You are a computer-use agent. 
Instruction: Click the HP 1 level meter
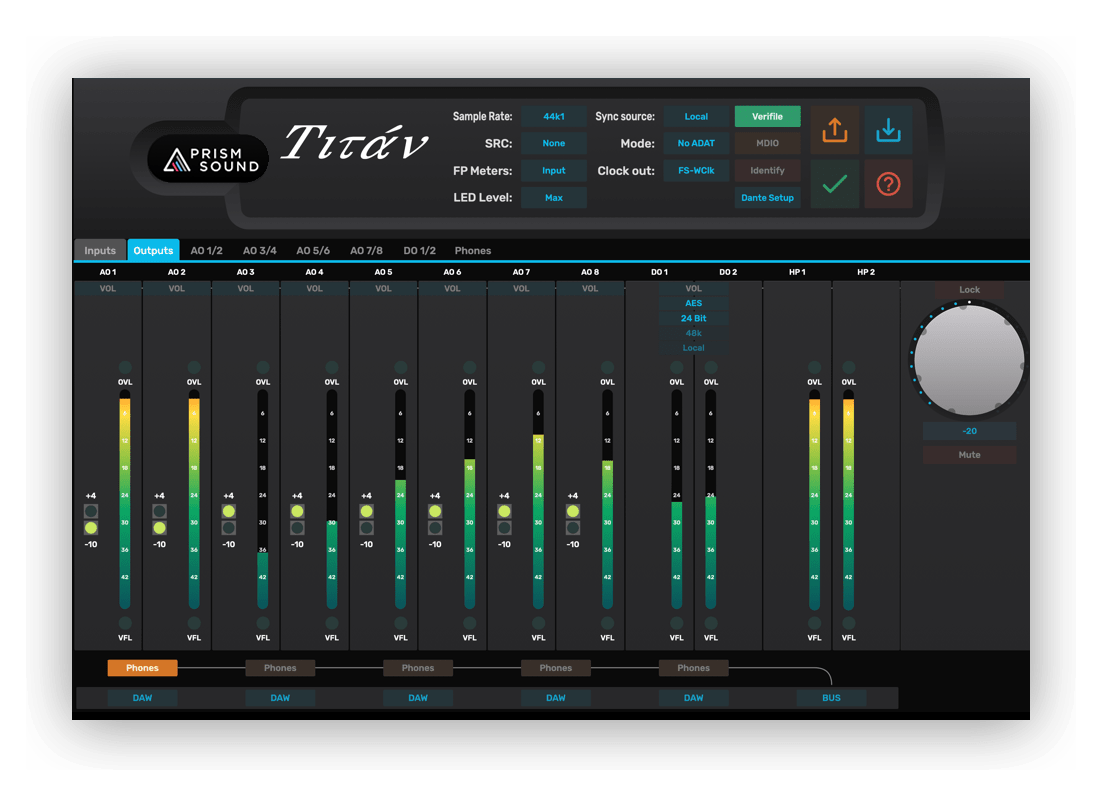[814, 500]
